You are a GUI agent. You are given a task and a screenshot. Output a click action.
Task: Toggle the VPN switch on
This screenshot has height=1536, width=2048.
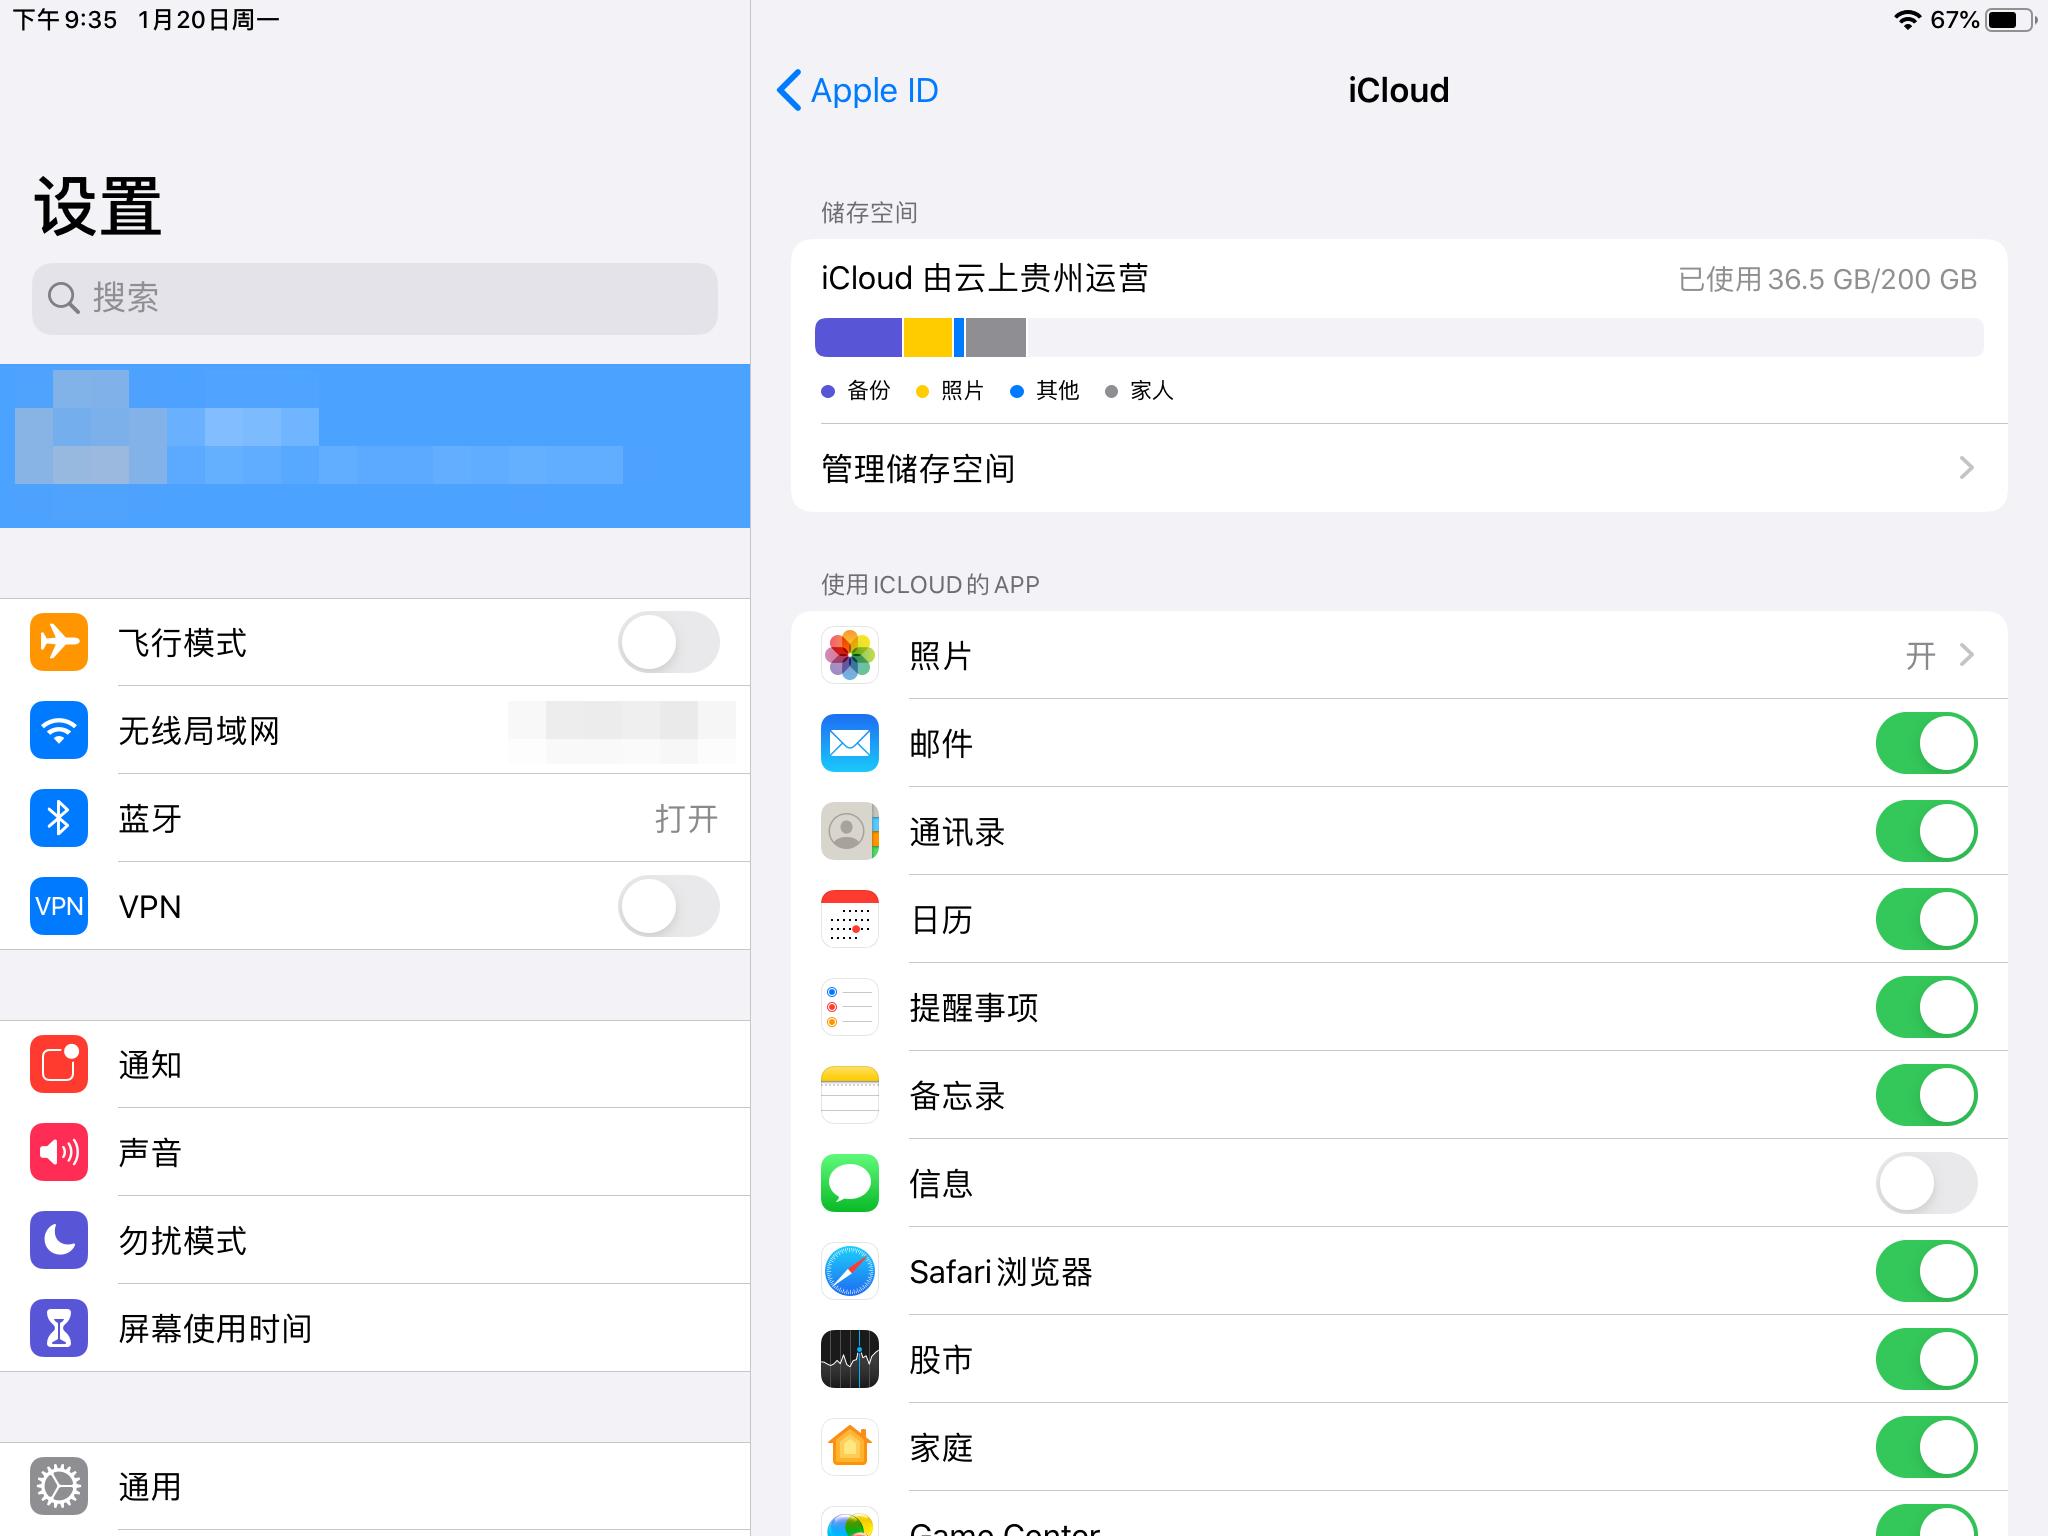(668, 906)
